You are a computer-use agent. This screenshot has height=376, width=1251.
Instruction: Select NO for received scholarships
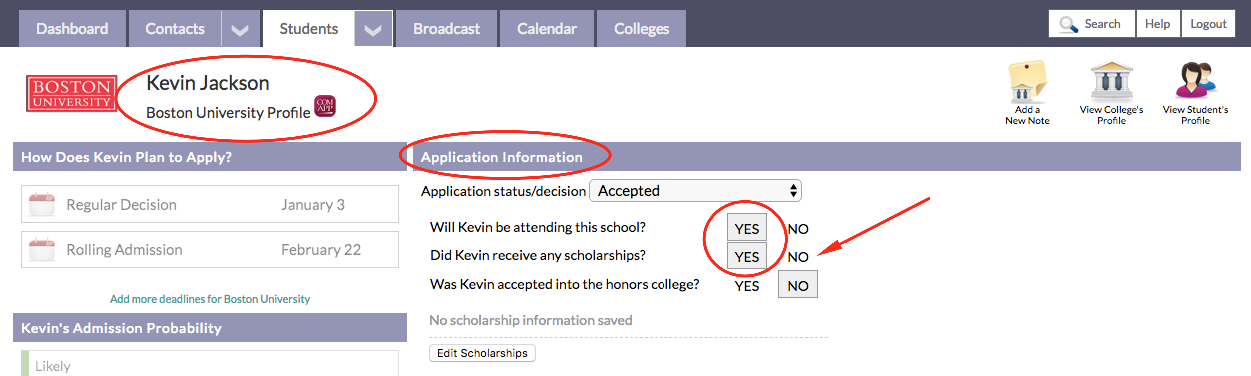pos(797,257)
